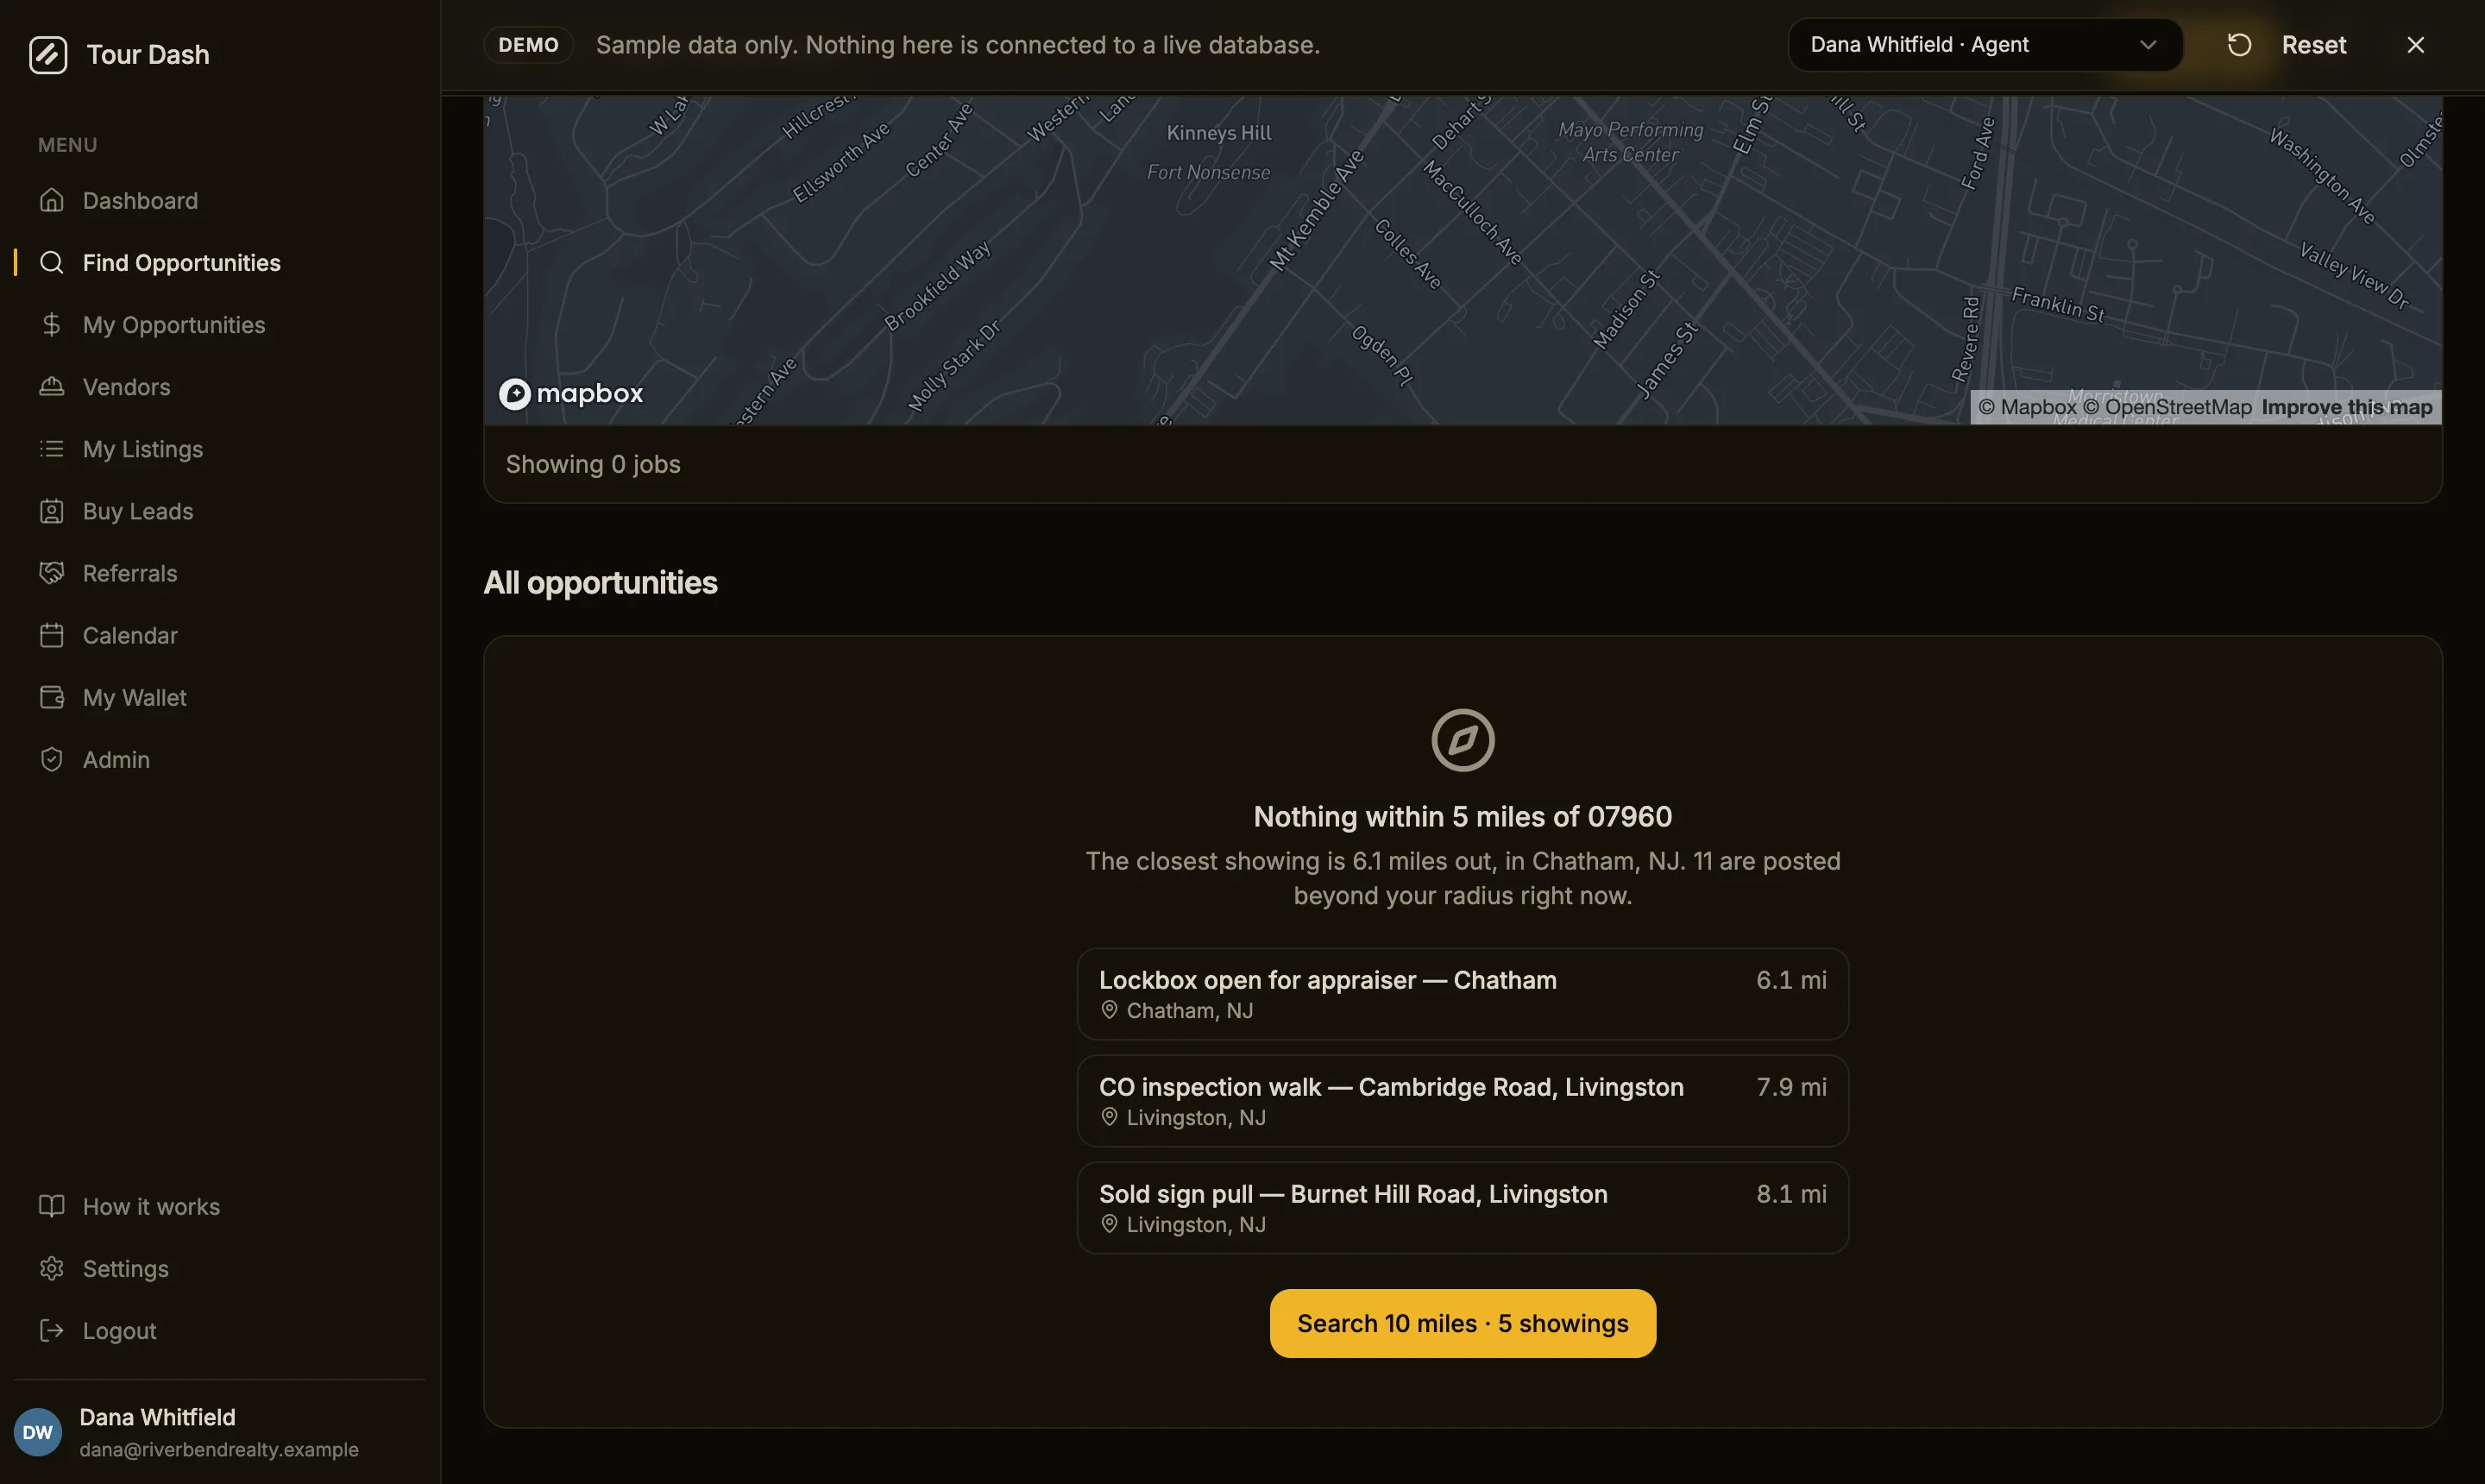Screen dimensions: 2485x1484
Task: Open the Improve this map link
Action: click(x=2346, y=407)
